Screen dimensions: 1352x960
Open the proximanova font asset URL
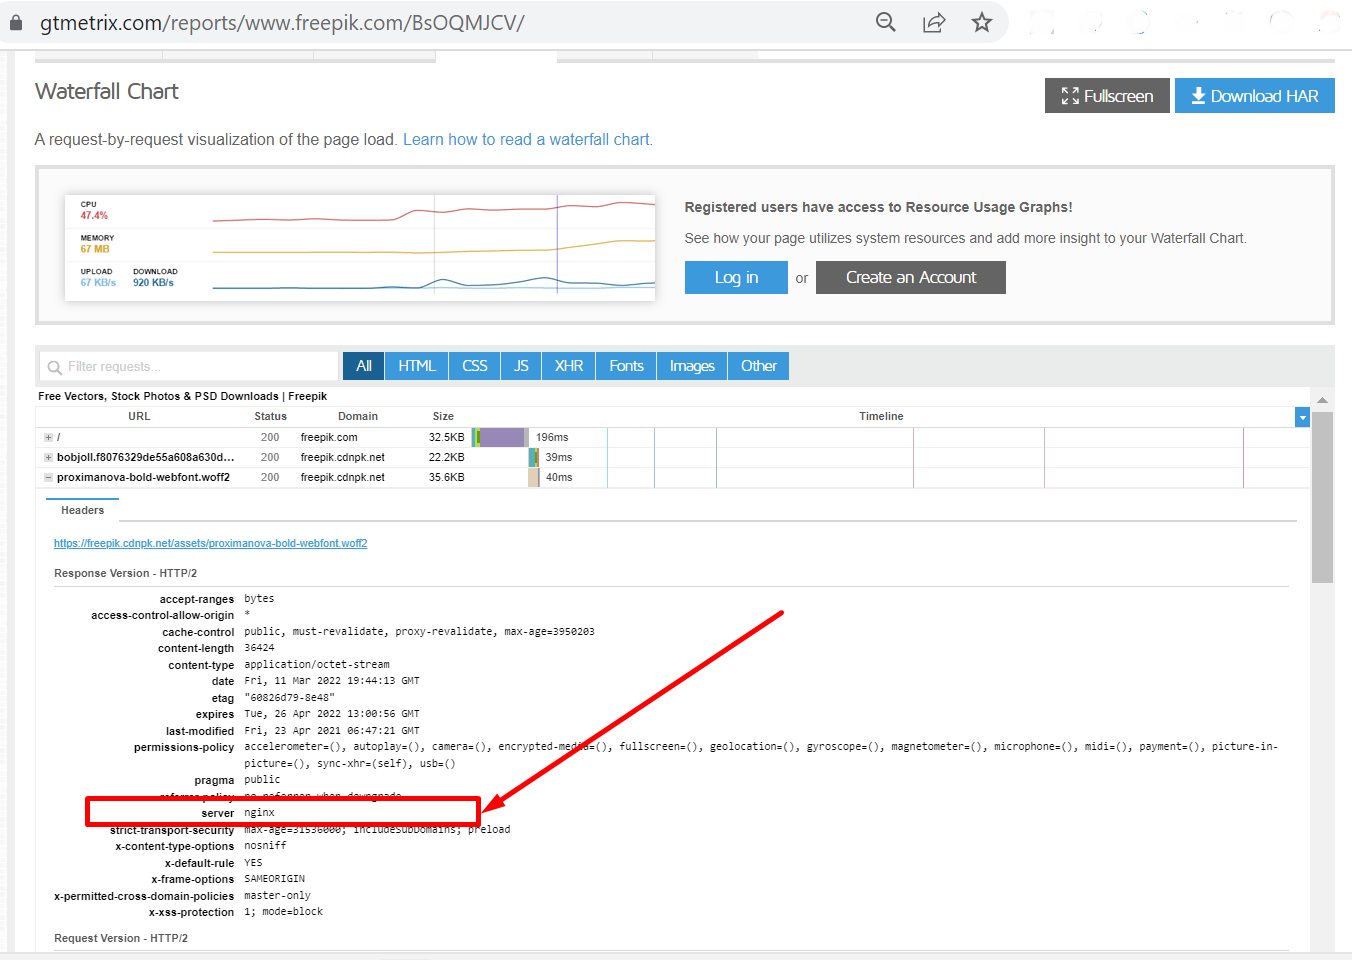210,544
